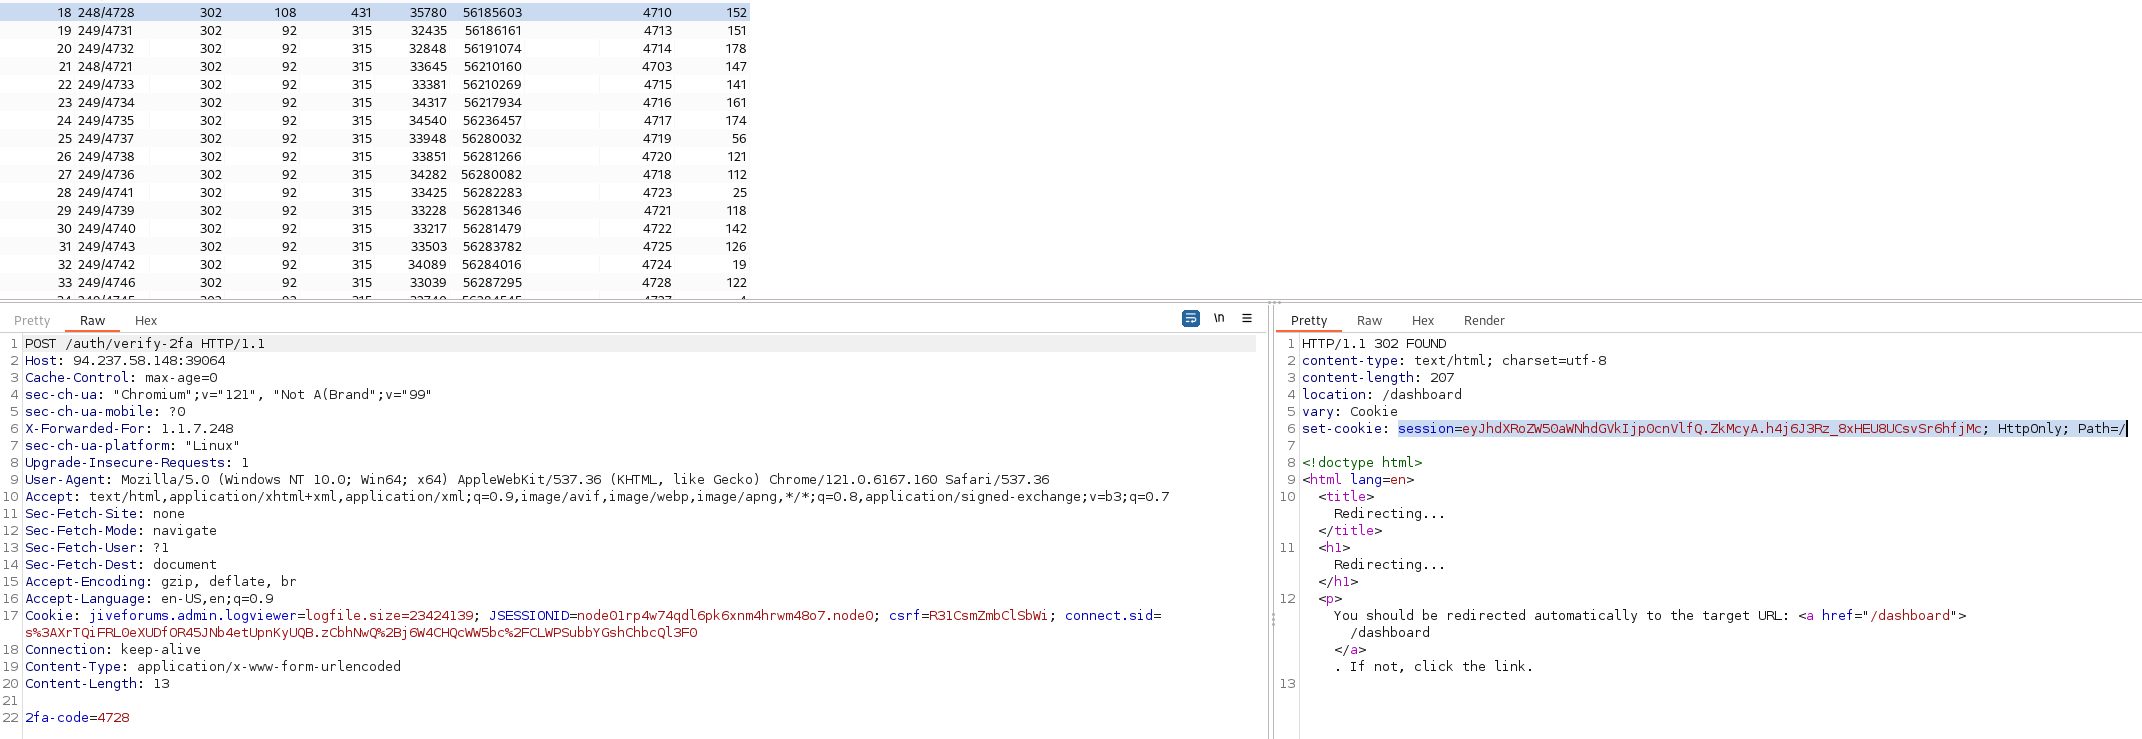
Task: Open the request pane hamburger options menu
Action: point(1247,318)
